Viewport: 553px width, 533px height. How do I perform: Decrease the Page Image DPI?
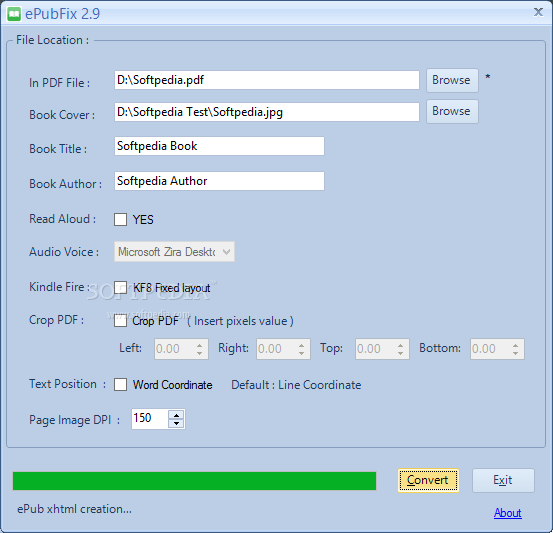176,423
